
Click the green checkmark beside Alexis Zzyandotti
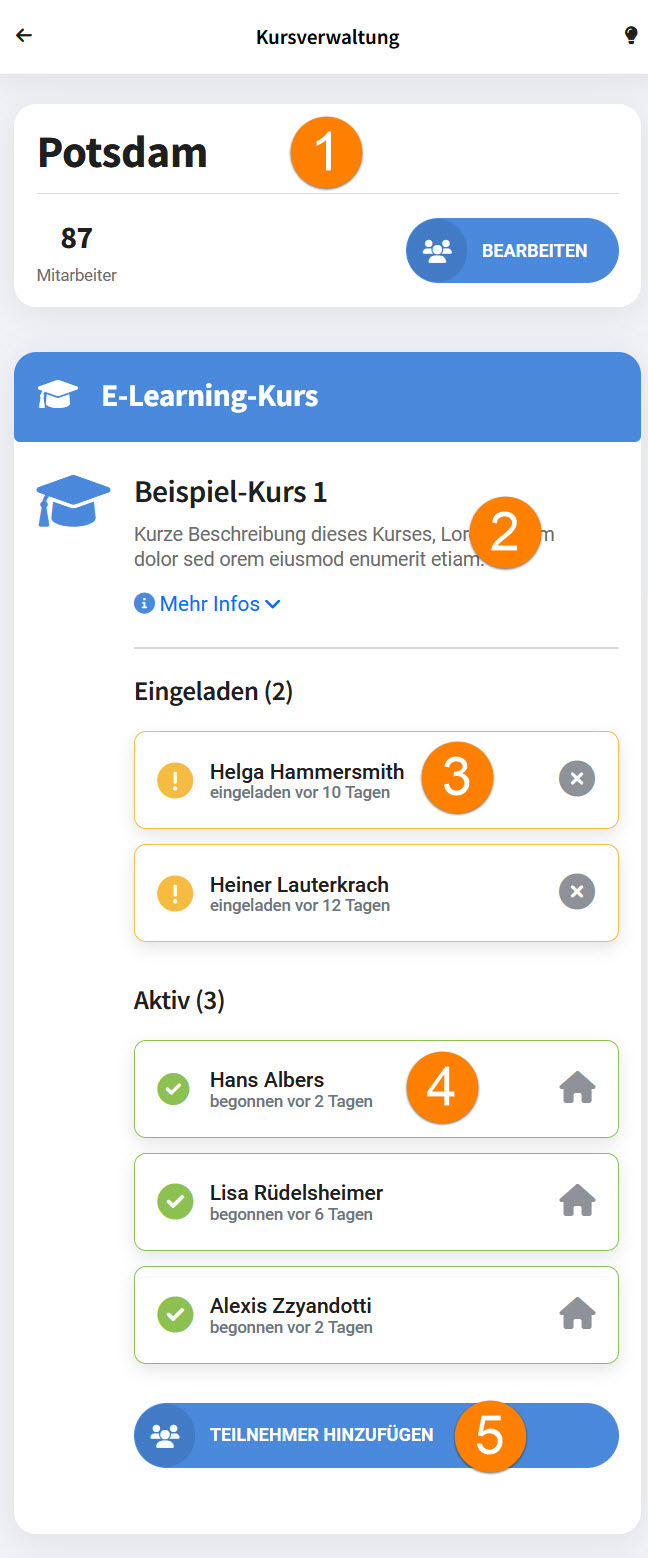pos(176,1315)
